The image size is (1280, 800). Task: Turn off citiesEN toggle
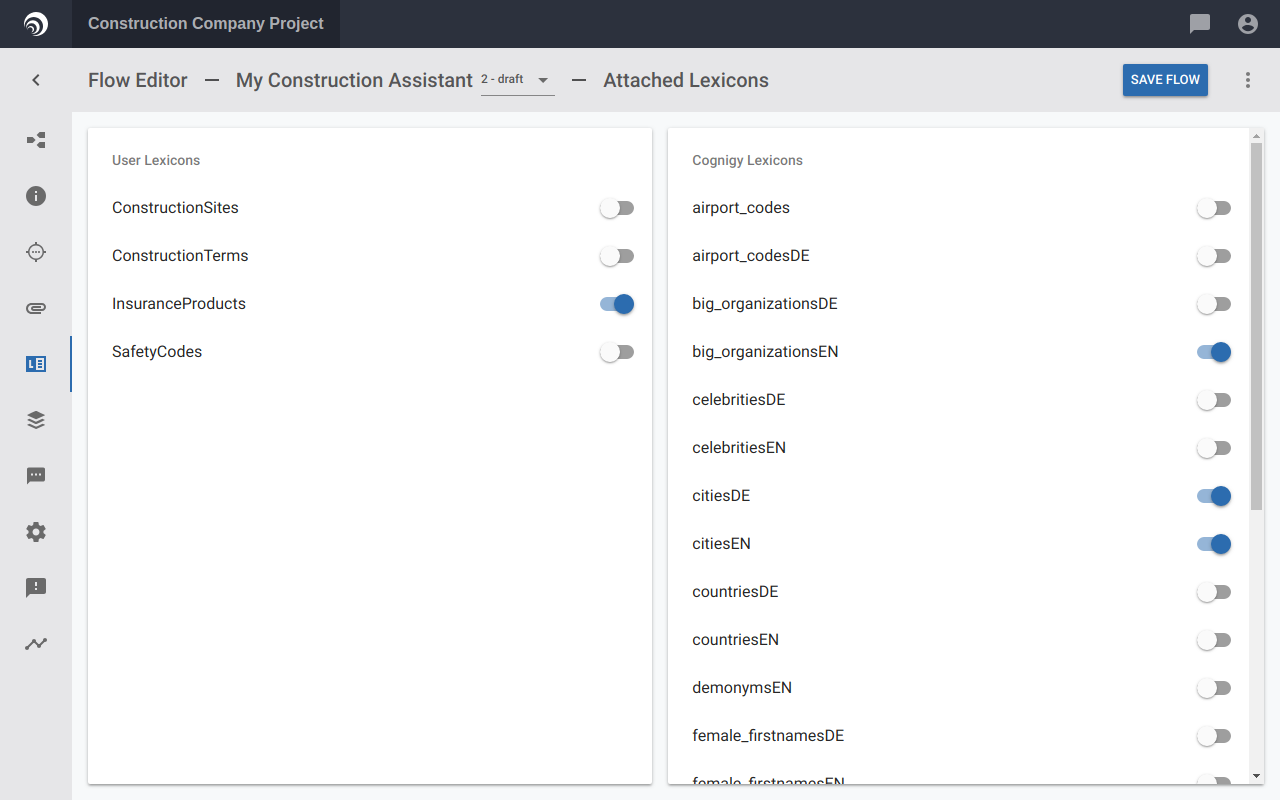pos(1214,544)
